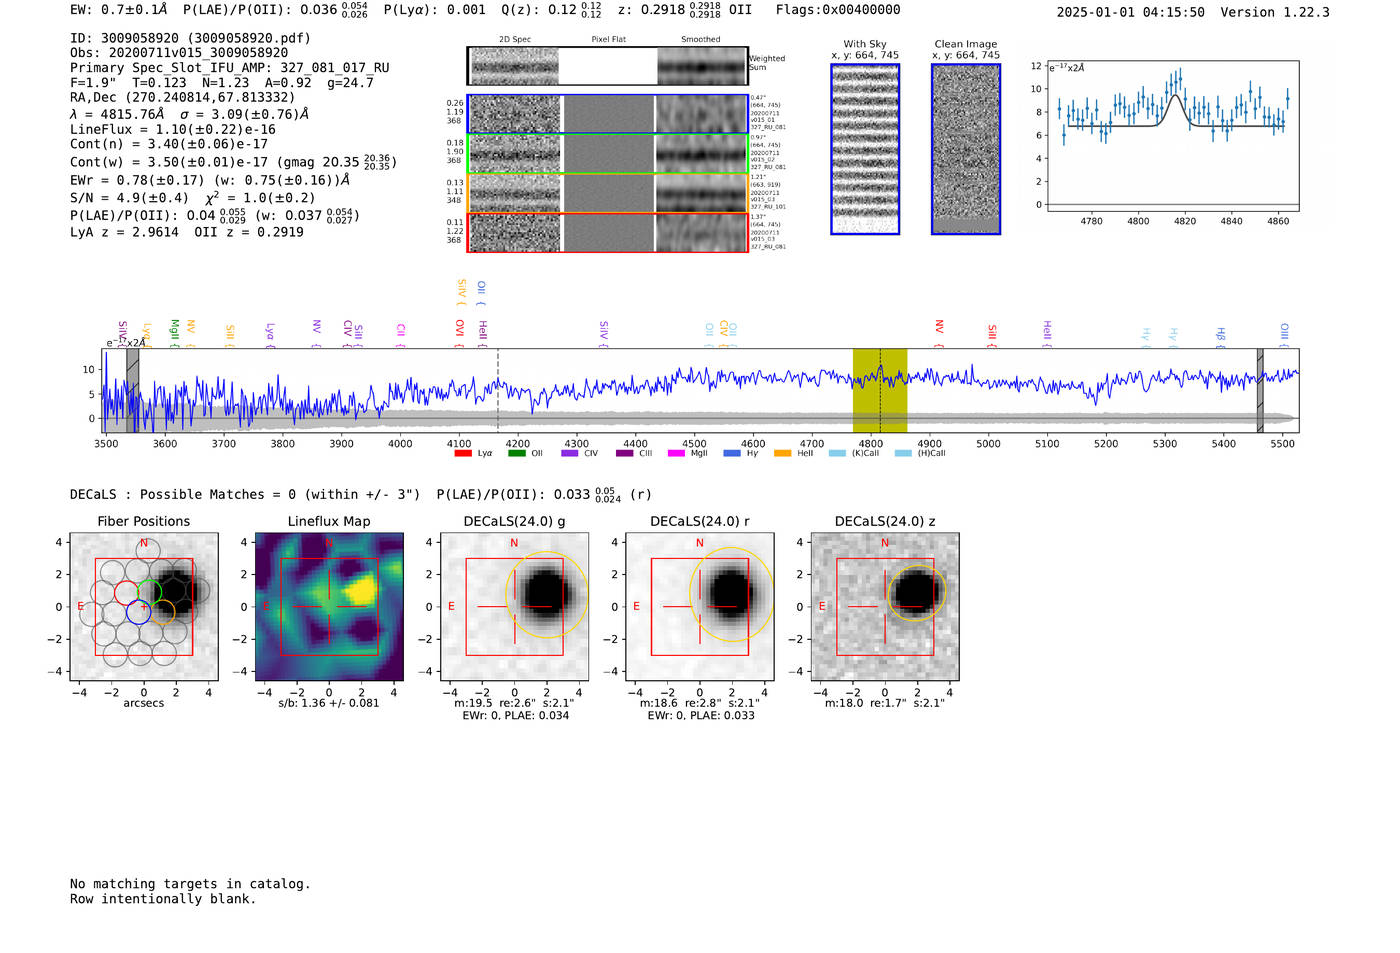Open the Fiber Positions image panel
This screenshot has height=953, width=1400.
[144, 606]
